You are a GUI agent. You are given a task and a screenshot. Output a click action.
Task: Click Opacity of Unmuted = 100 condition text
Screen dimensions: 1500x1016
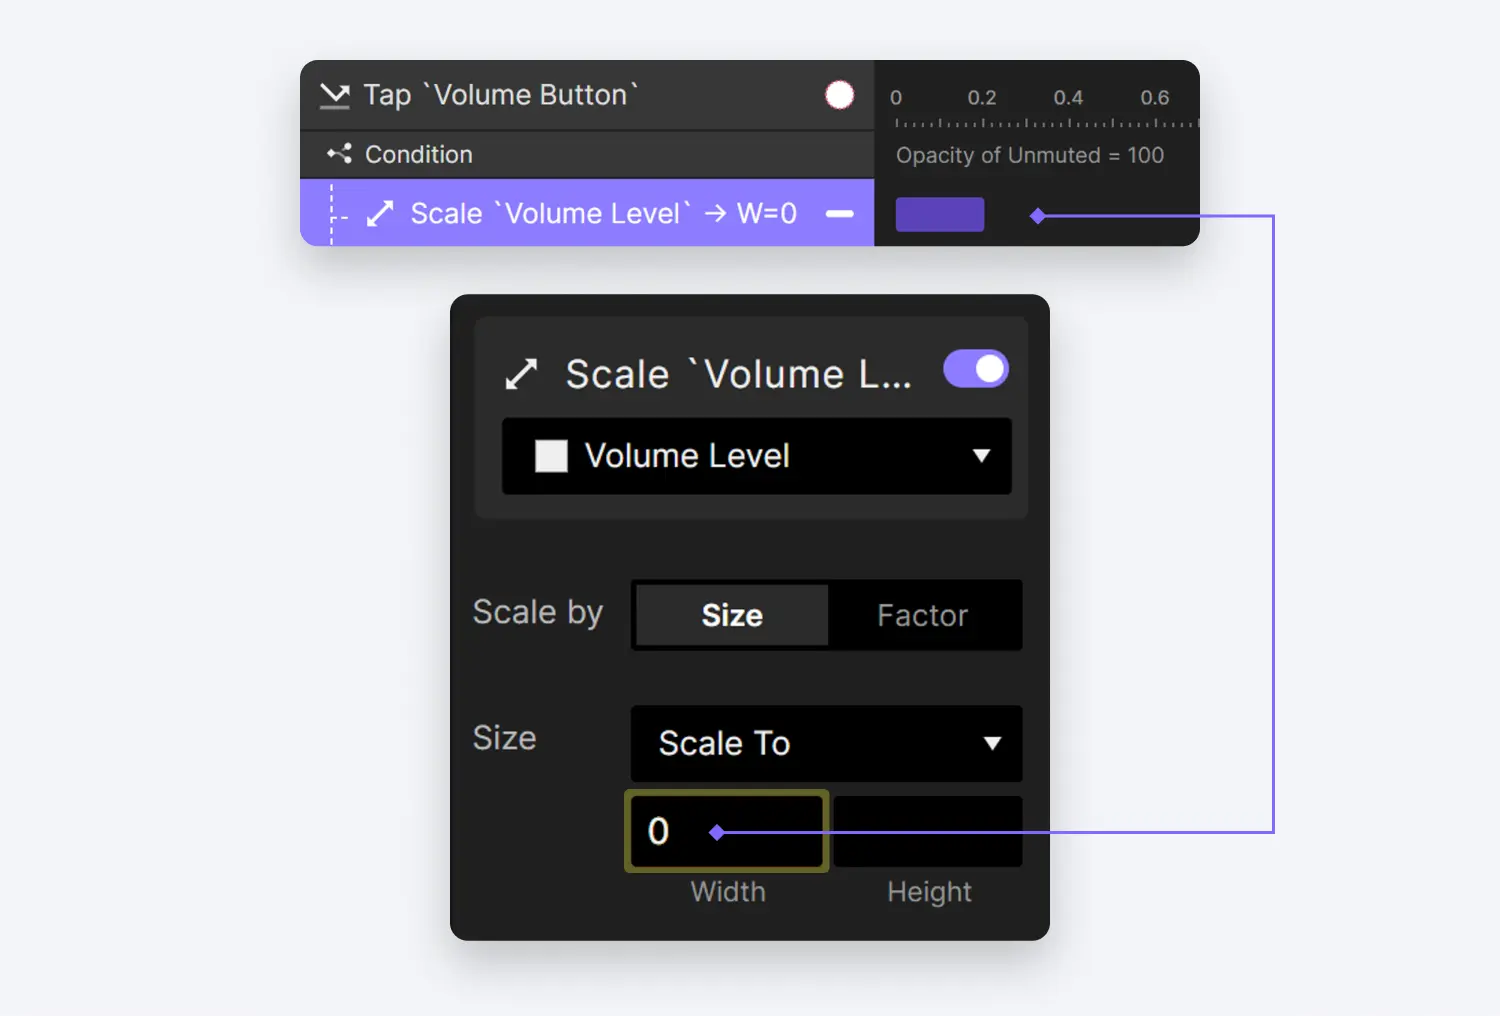tap(1030, 155)
